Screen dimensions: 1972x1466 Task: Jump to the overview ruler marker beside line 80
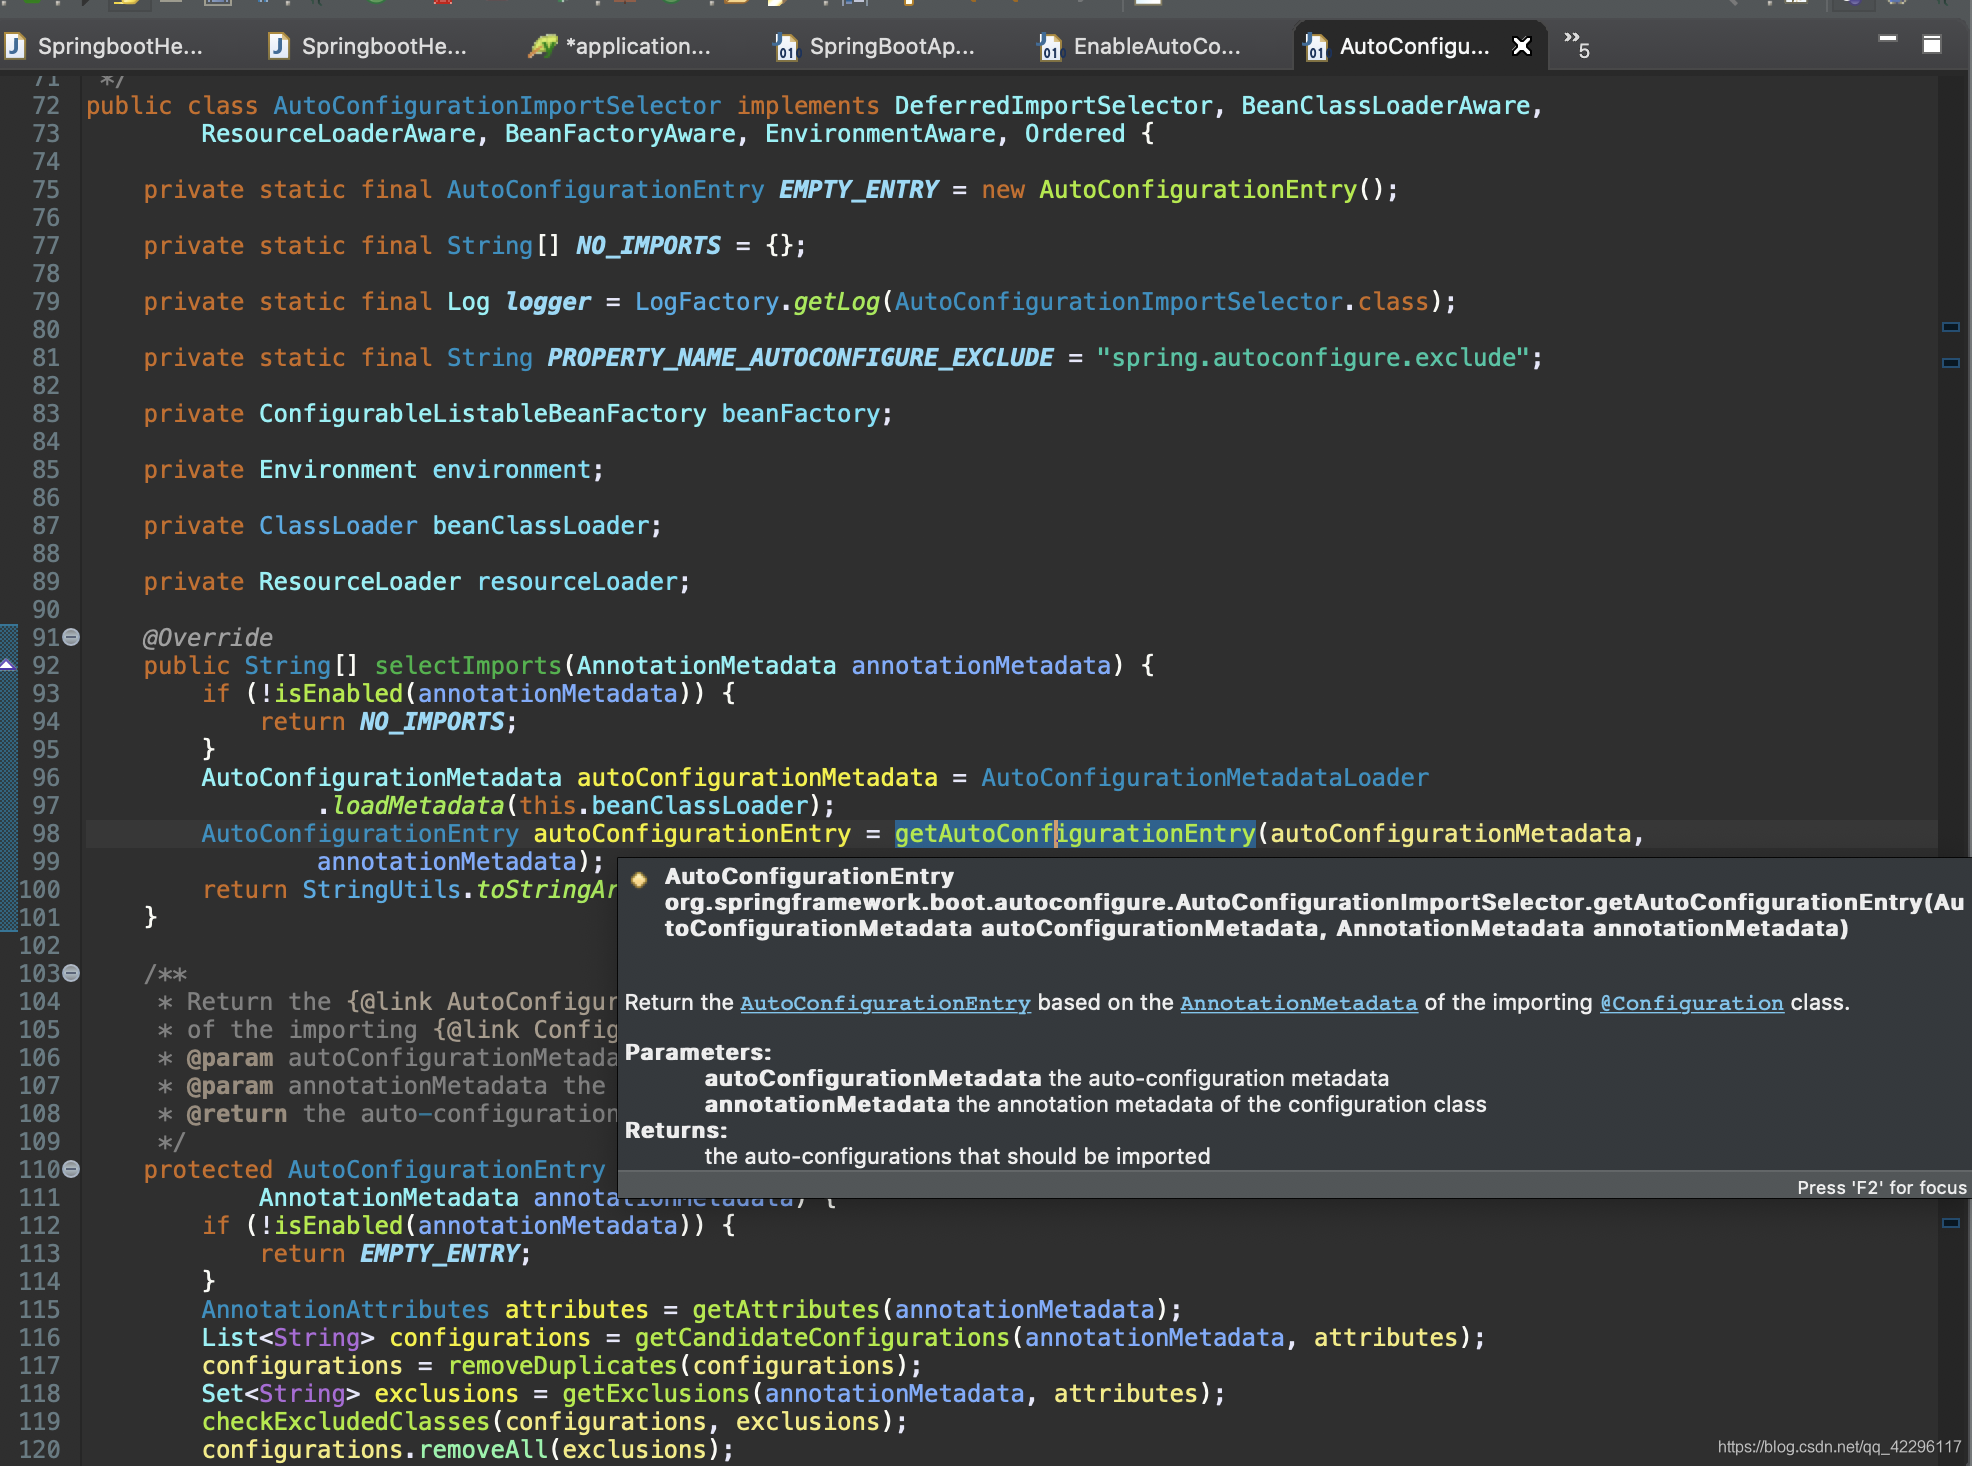point(1950,327)
